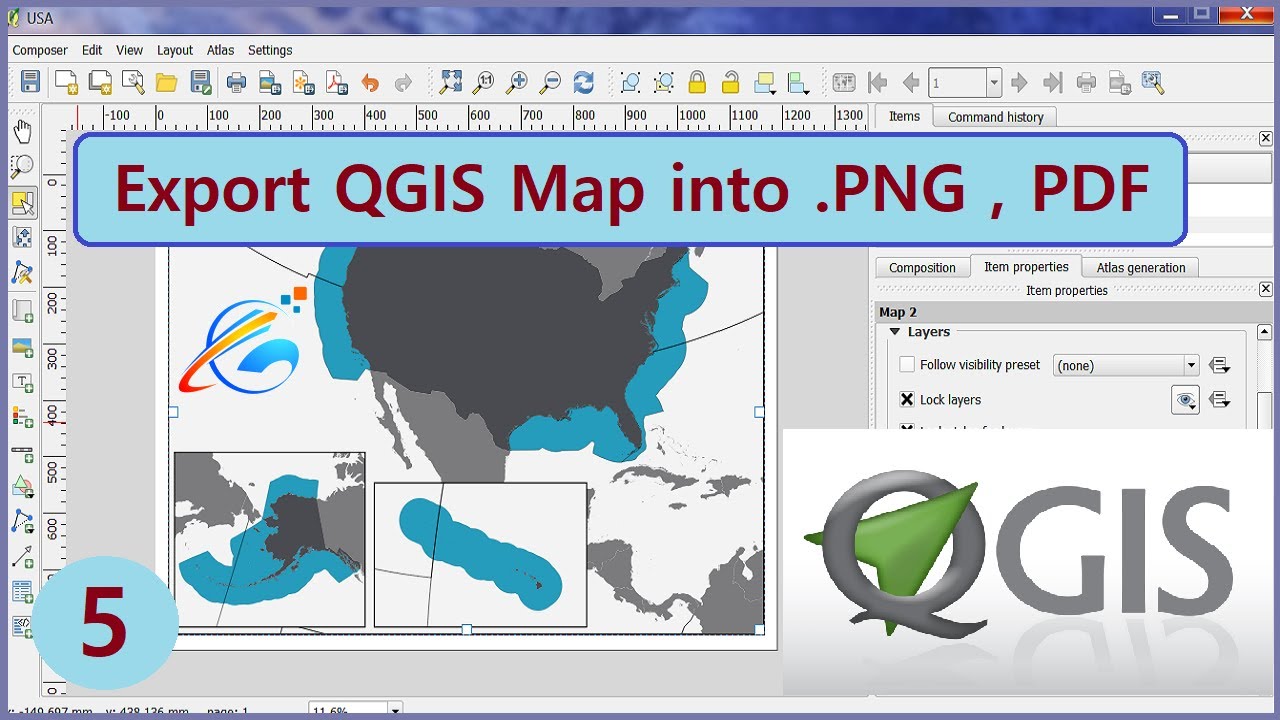This screenshot has height=720, width=1280.
Task: Click the atlas page number field
Action: coord(957,82)
